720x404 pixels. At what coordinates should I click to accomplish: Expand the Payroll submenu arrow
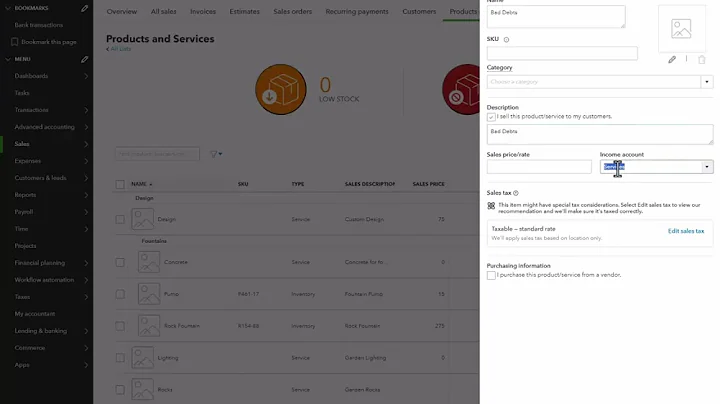pos(86,212)
